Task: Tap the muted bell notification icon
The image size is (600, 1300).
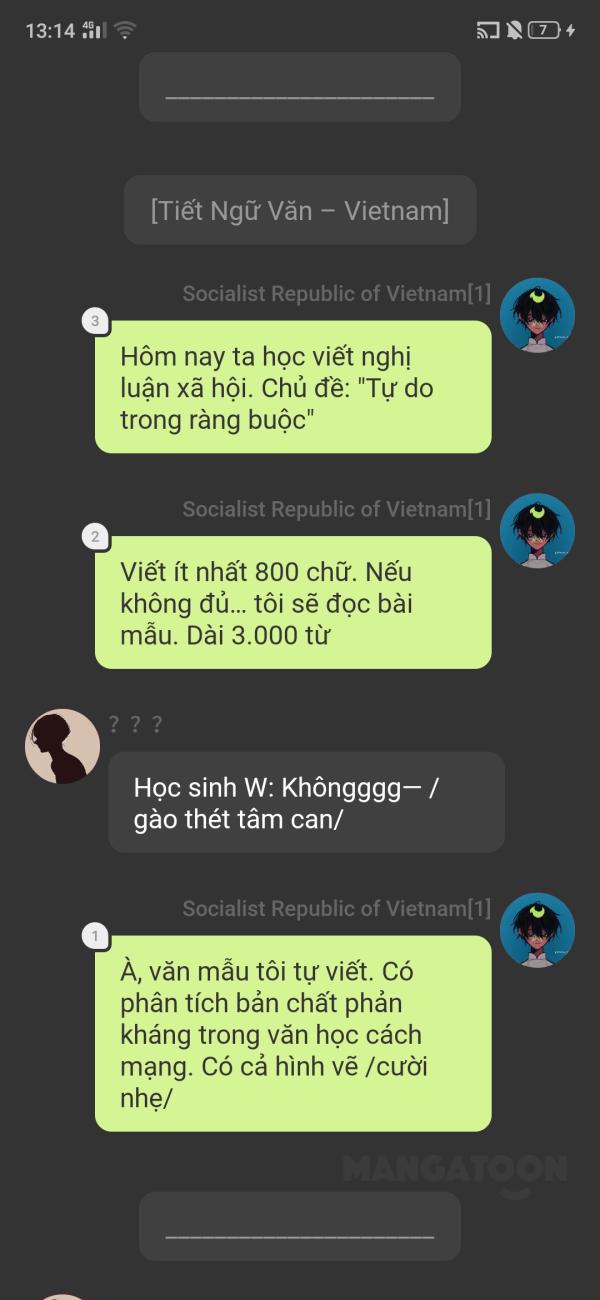Action: point(514,30)
